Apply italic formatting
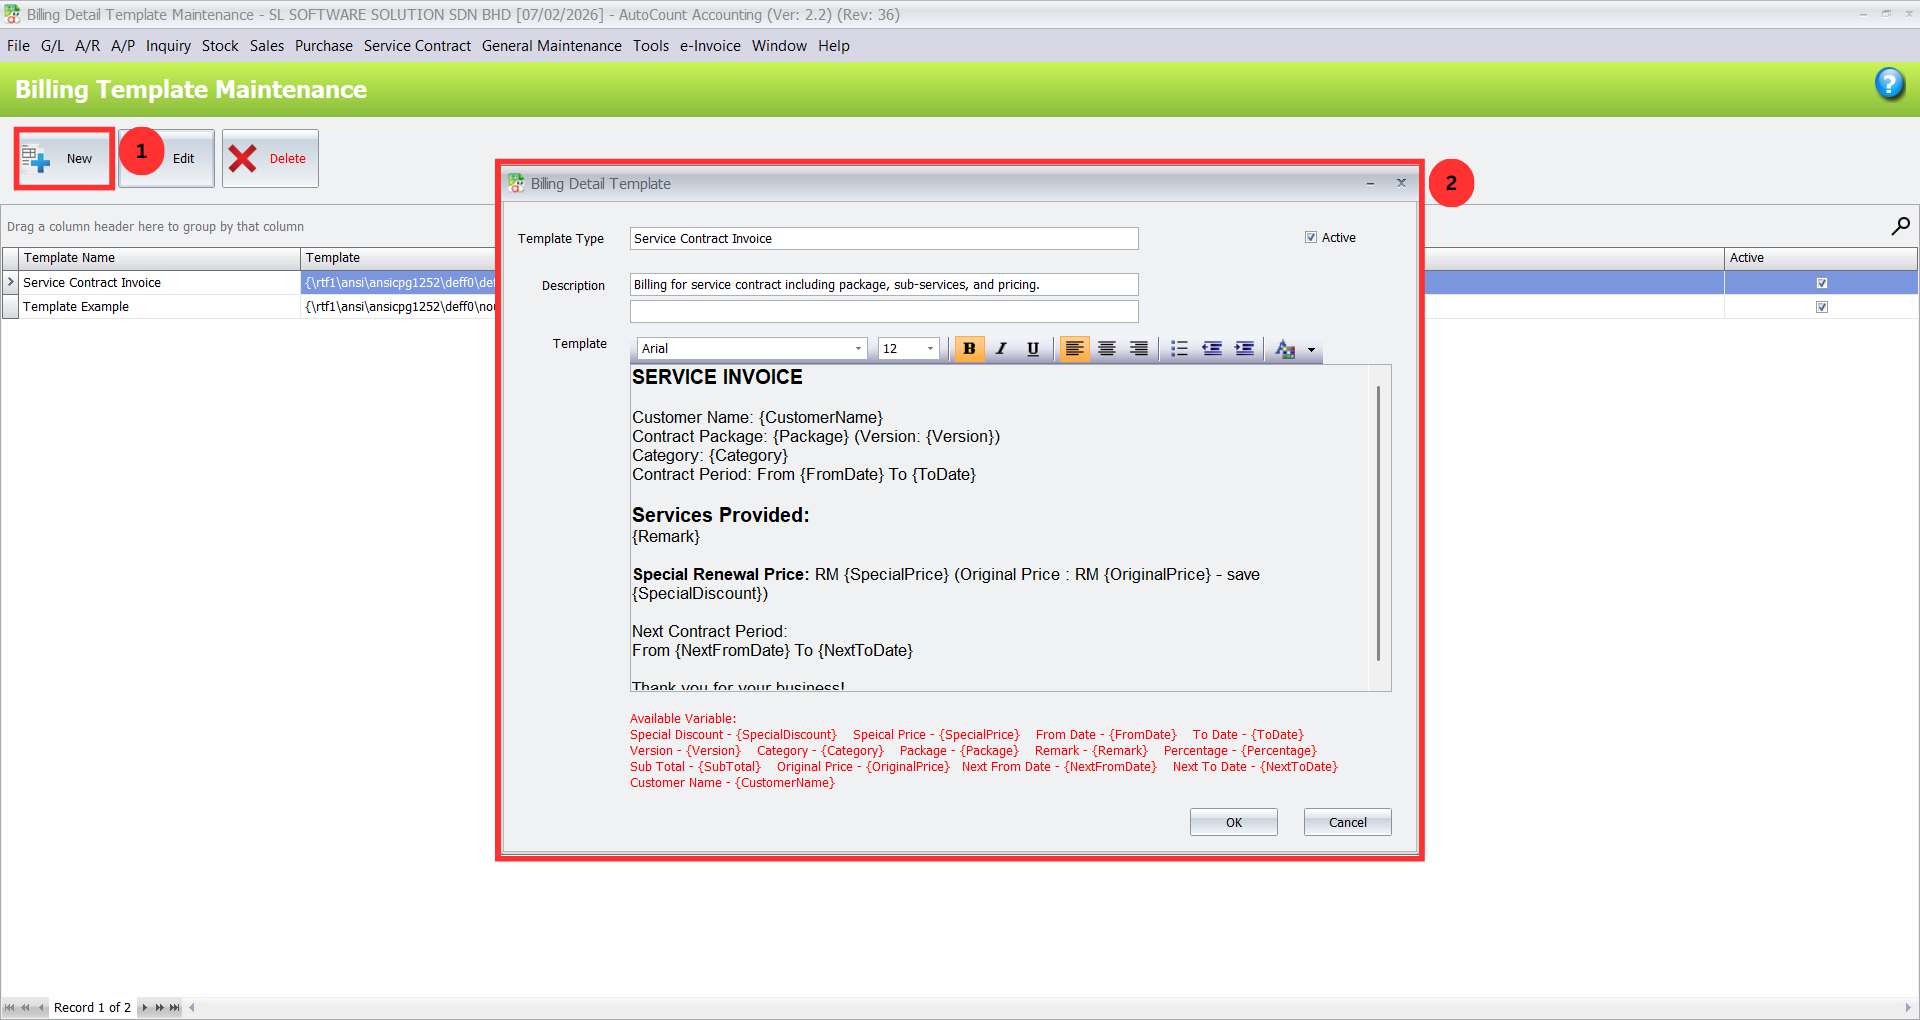 pyautogui.click(x=1001, y=349)
